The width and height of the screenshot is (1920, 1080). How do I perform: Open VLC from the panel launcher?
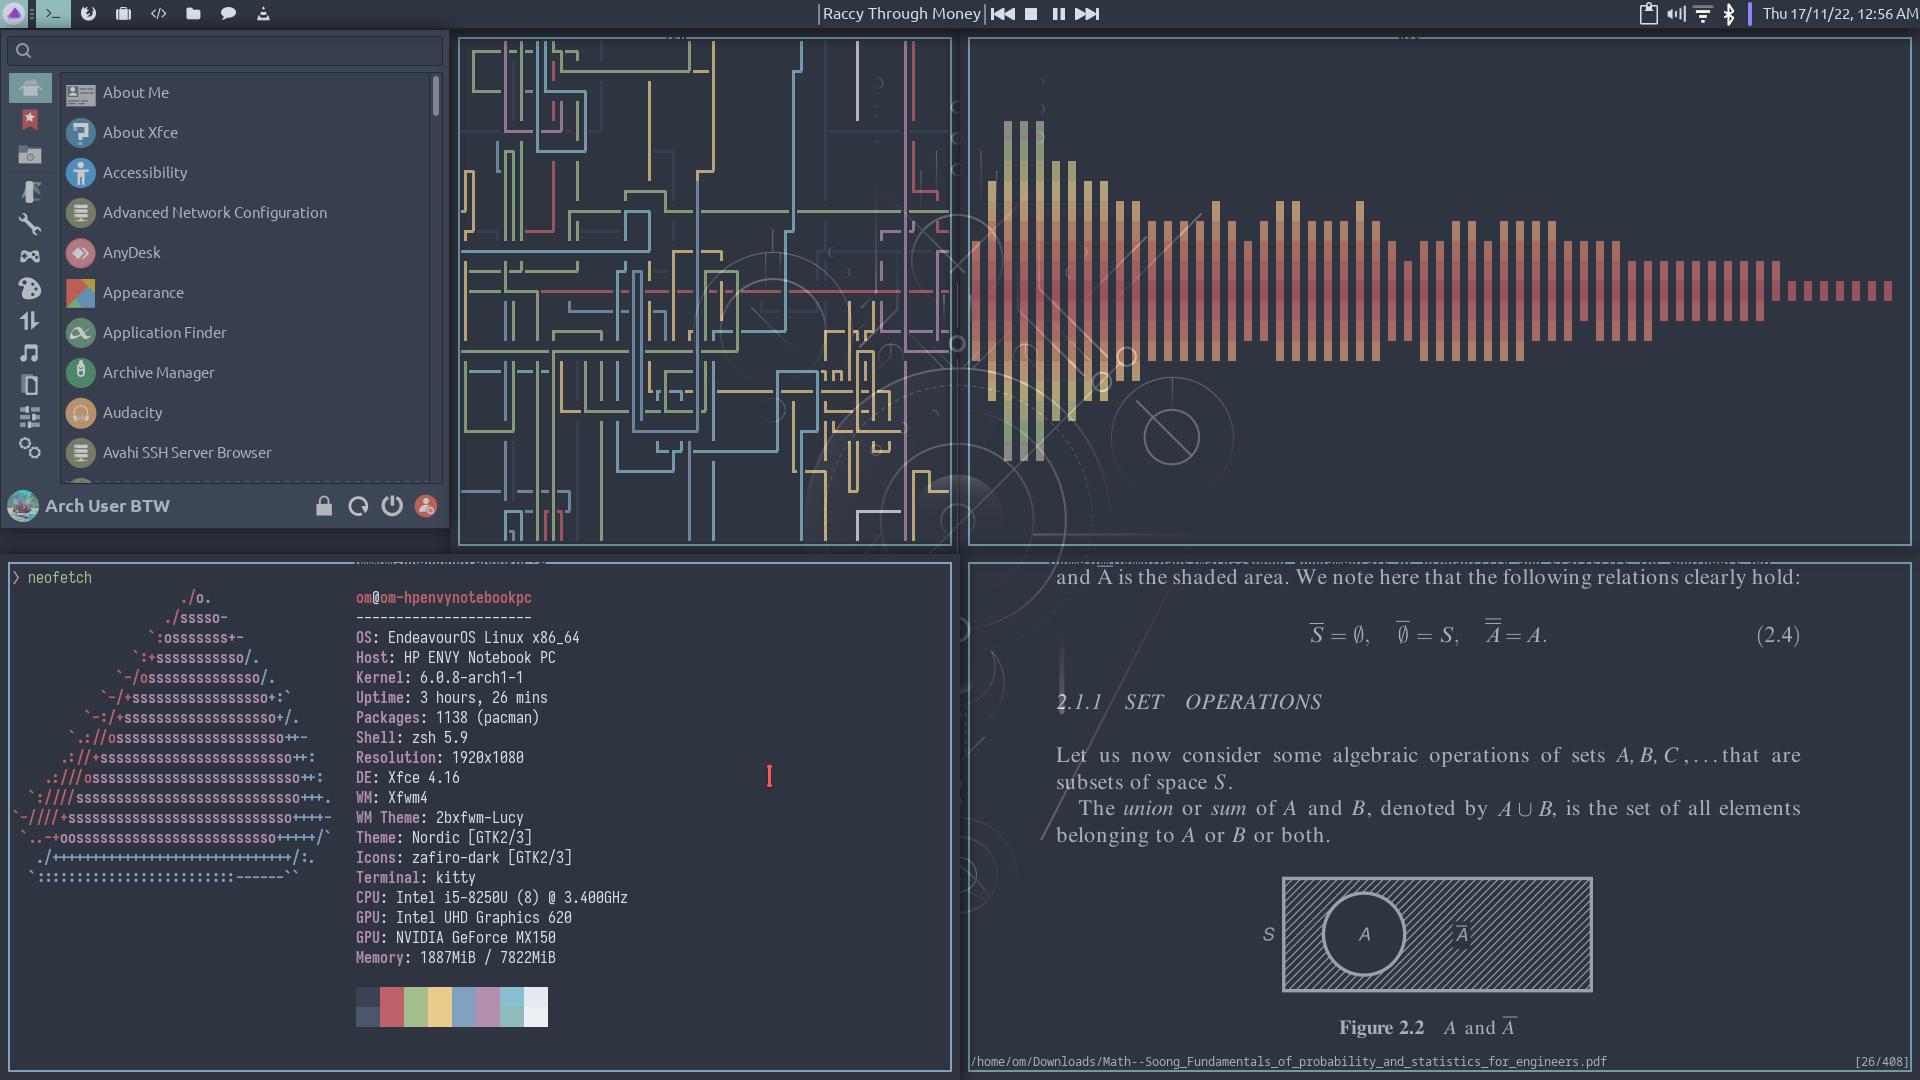[263, 14]
